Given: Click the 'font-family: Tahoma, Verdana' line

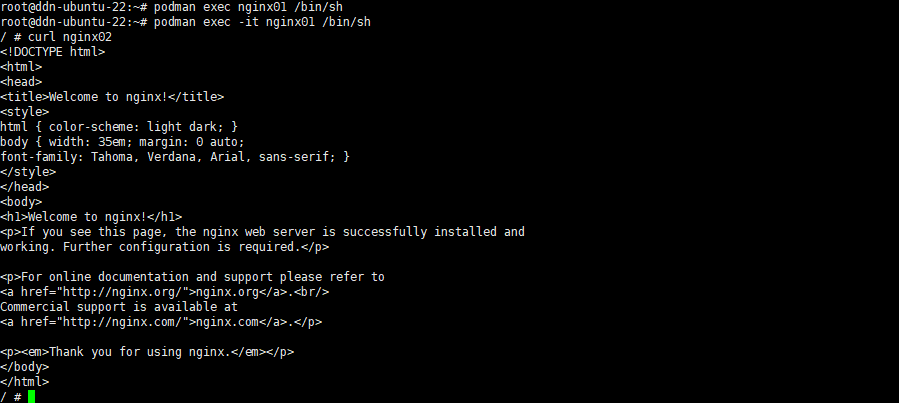Looking at the screenshot, I should (x=175, y=156).
